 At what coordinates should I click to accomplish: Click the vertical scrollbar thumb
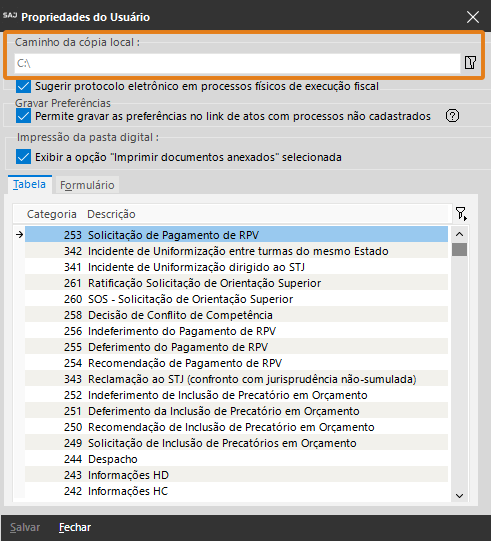459,249
